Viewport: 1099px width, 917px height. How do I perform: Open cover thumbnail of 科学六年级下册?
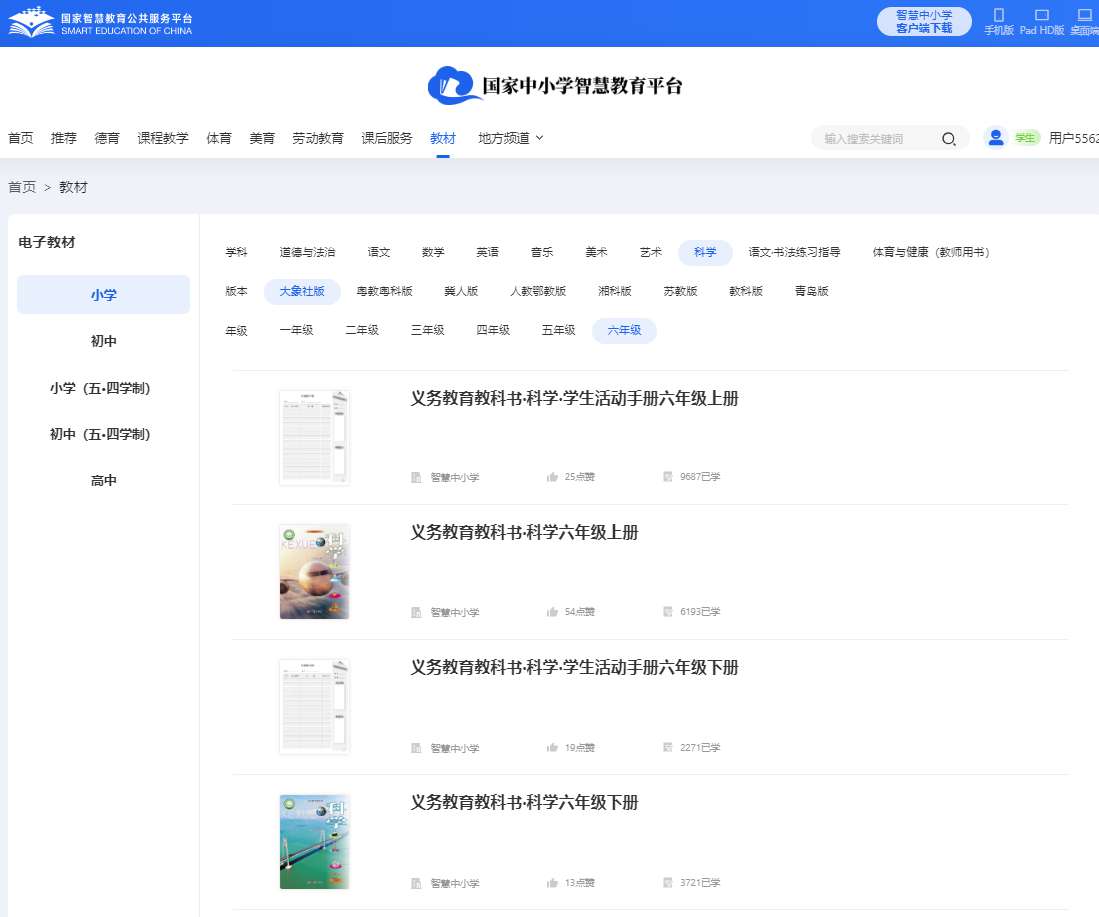point(314,842)
